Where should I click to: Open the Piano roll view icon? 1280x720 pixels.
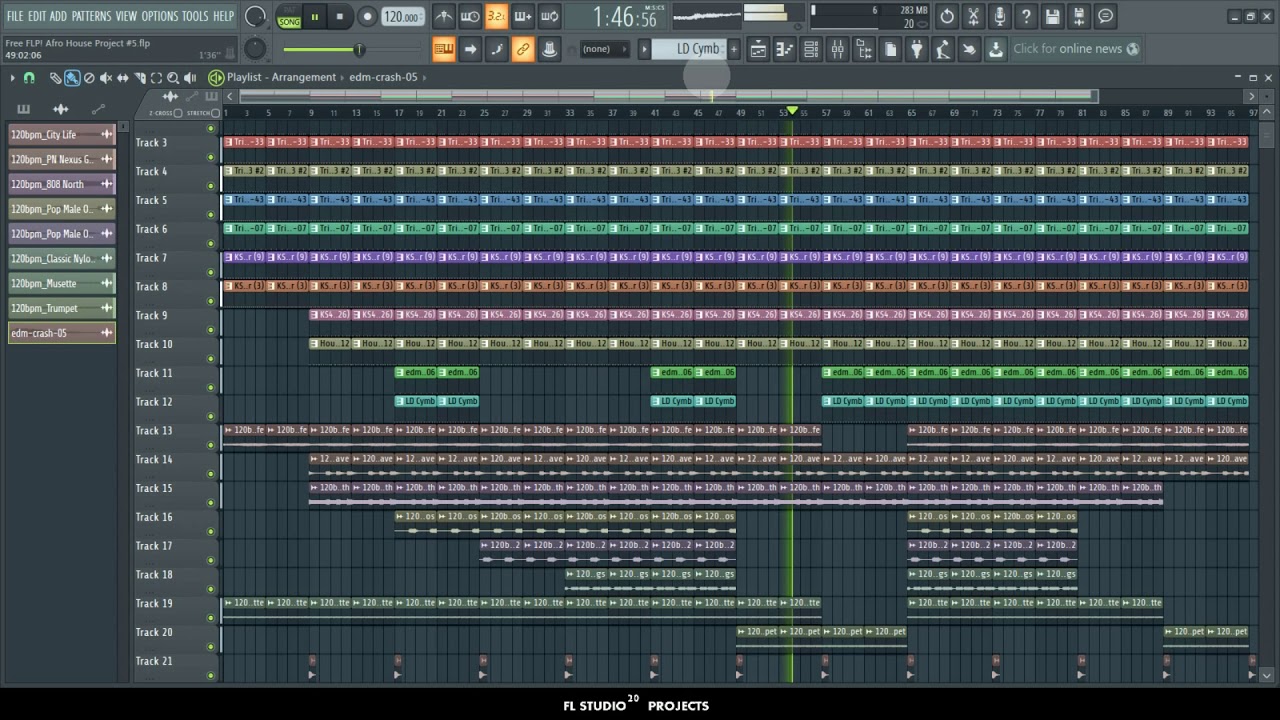click(785, 49)
